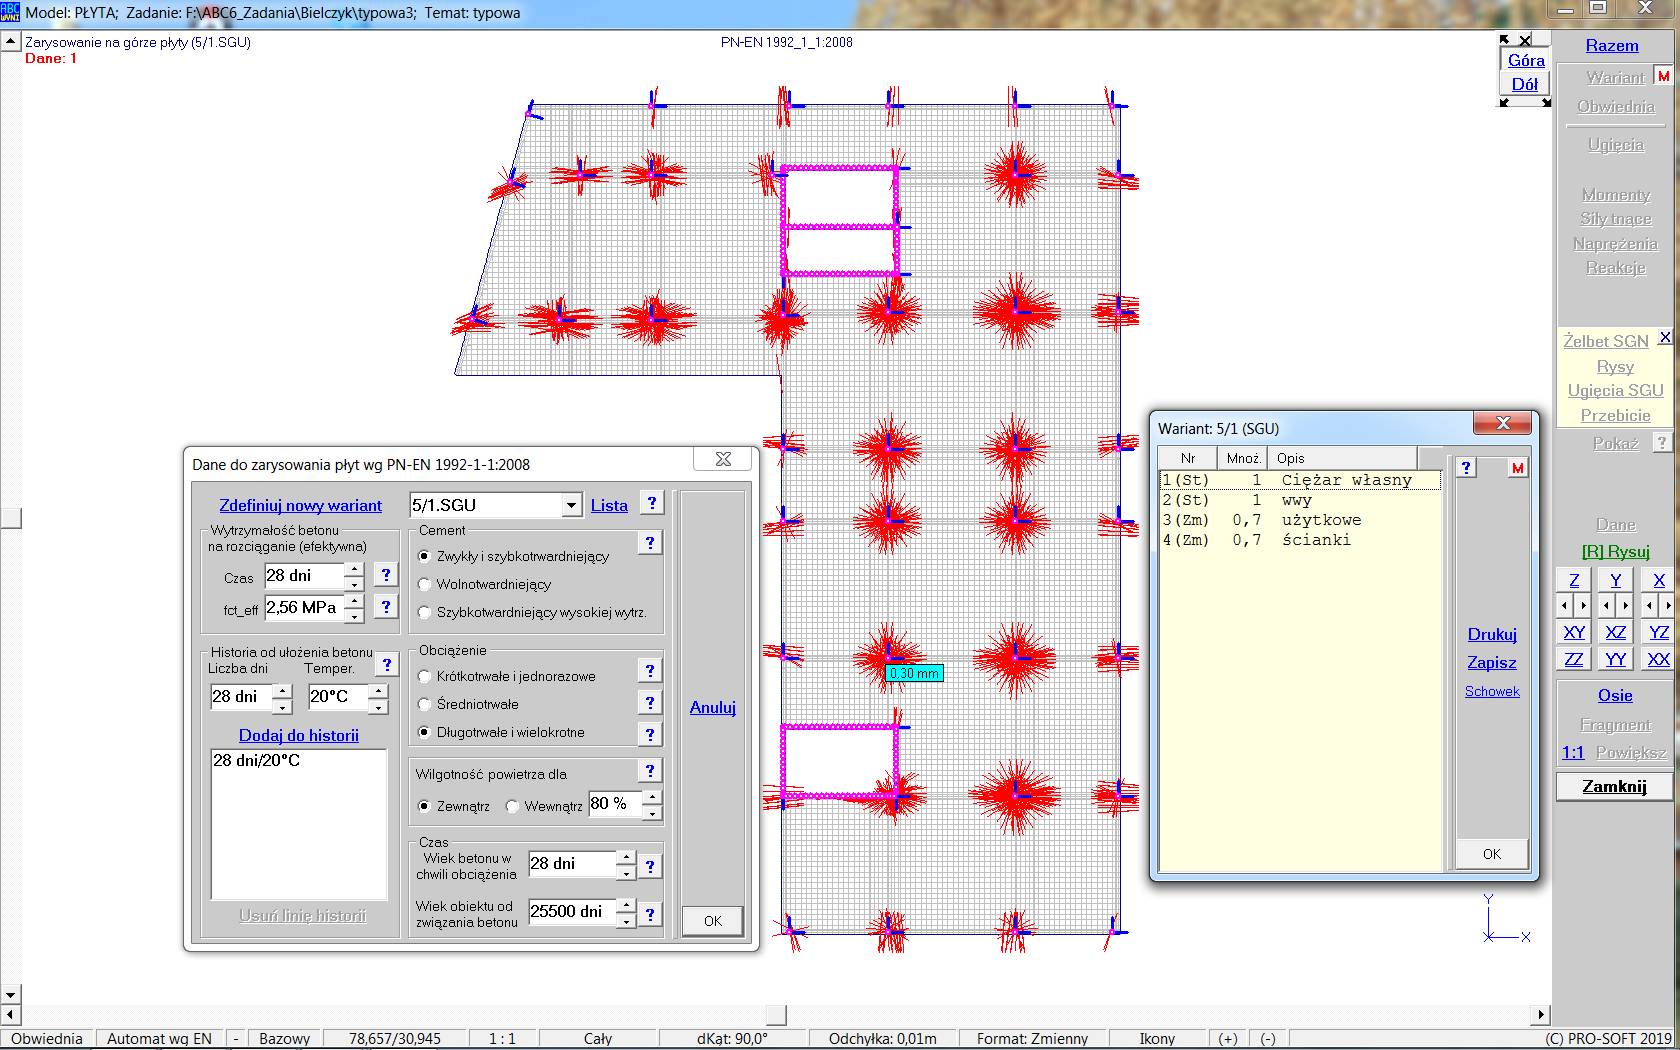Open the 5/1.SGU variant dropdown

click(571, 506)
